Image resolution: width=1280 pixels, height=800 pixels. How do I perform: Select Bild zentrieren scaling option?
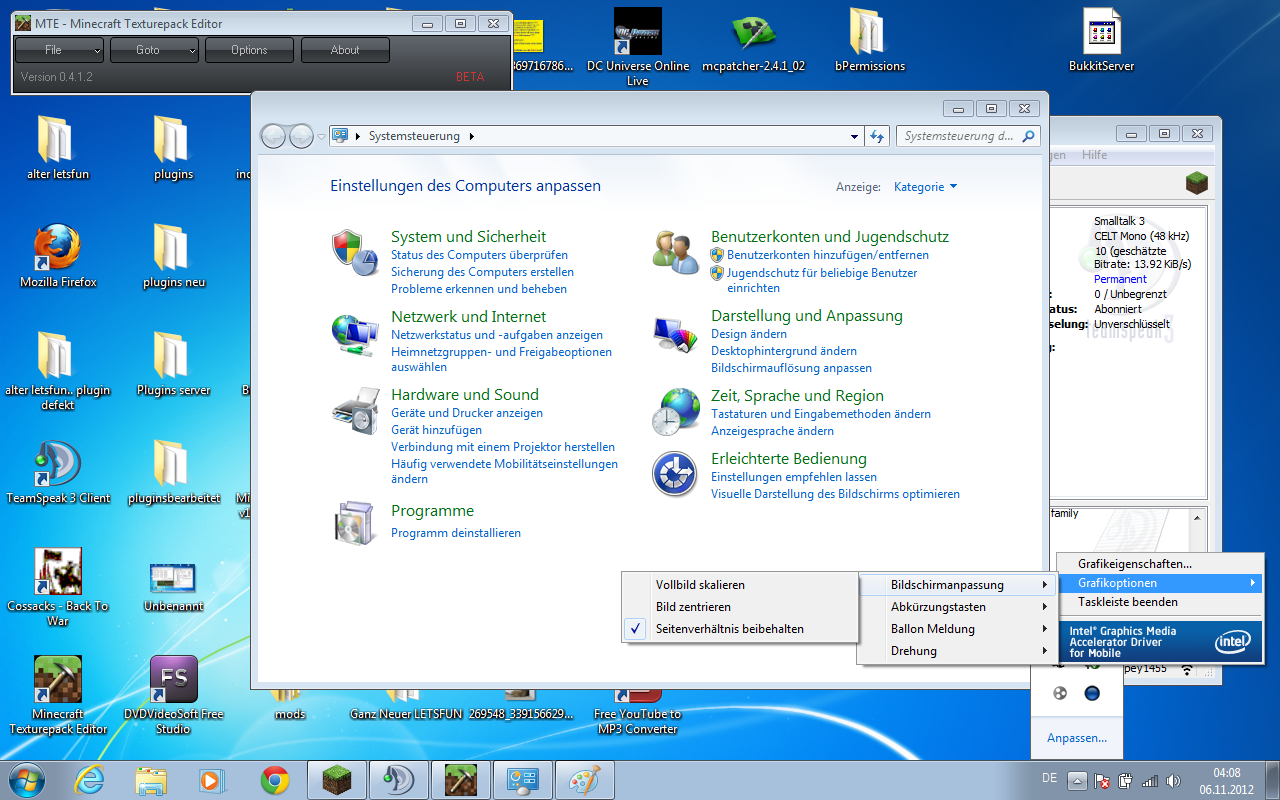[693, 607]
